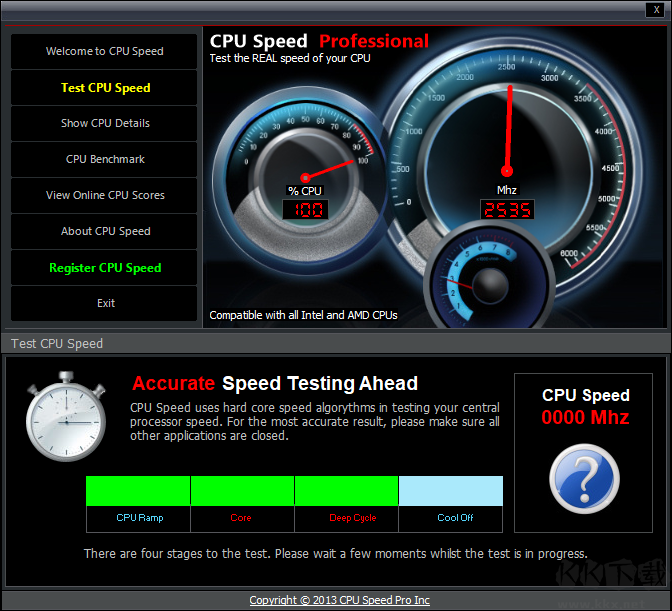672x611 pixels.
Task: Click the Accurate Speed Testing Ahead heading
Action: pos(275,383)
